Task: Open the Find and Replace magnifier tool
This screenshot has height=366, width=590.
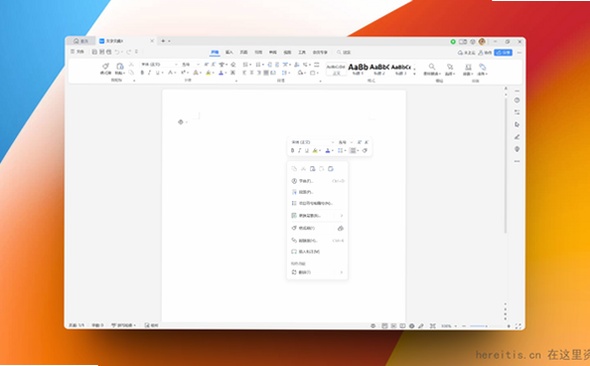Action: 432,67
